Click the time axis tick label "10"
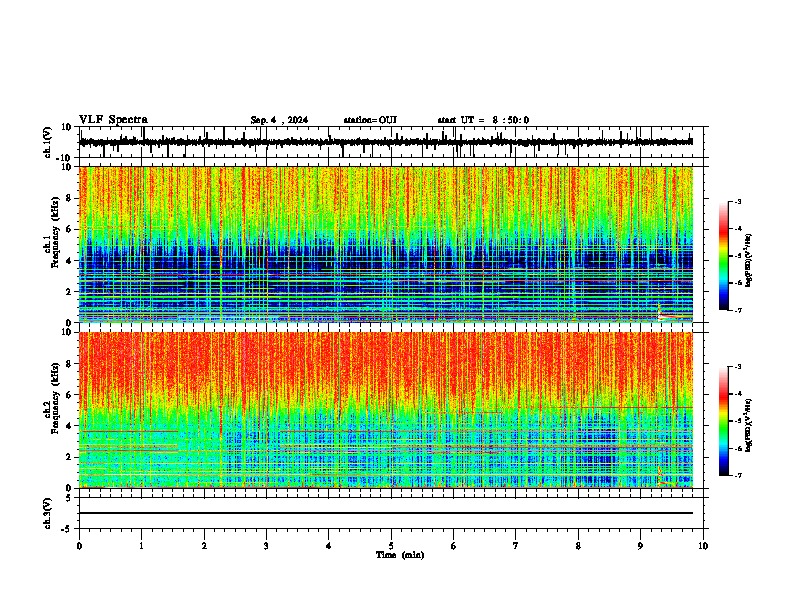This screenshot has width=792, height=612. 703,546
